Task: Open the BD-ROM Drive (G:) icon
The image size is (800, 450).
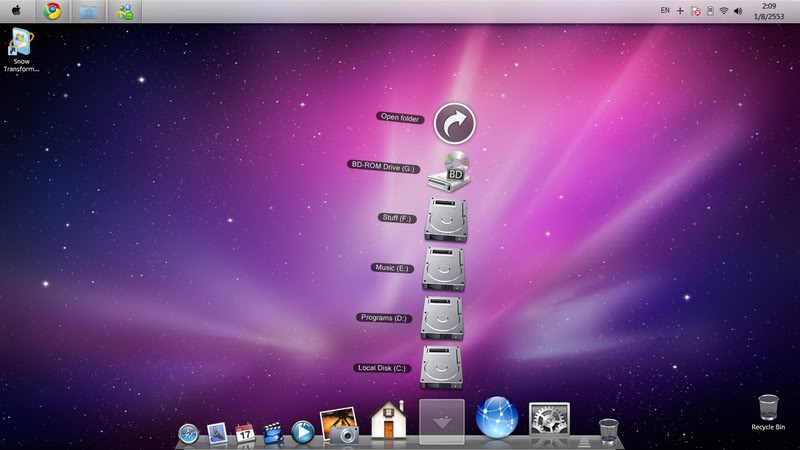Action: click(449, 172)
